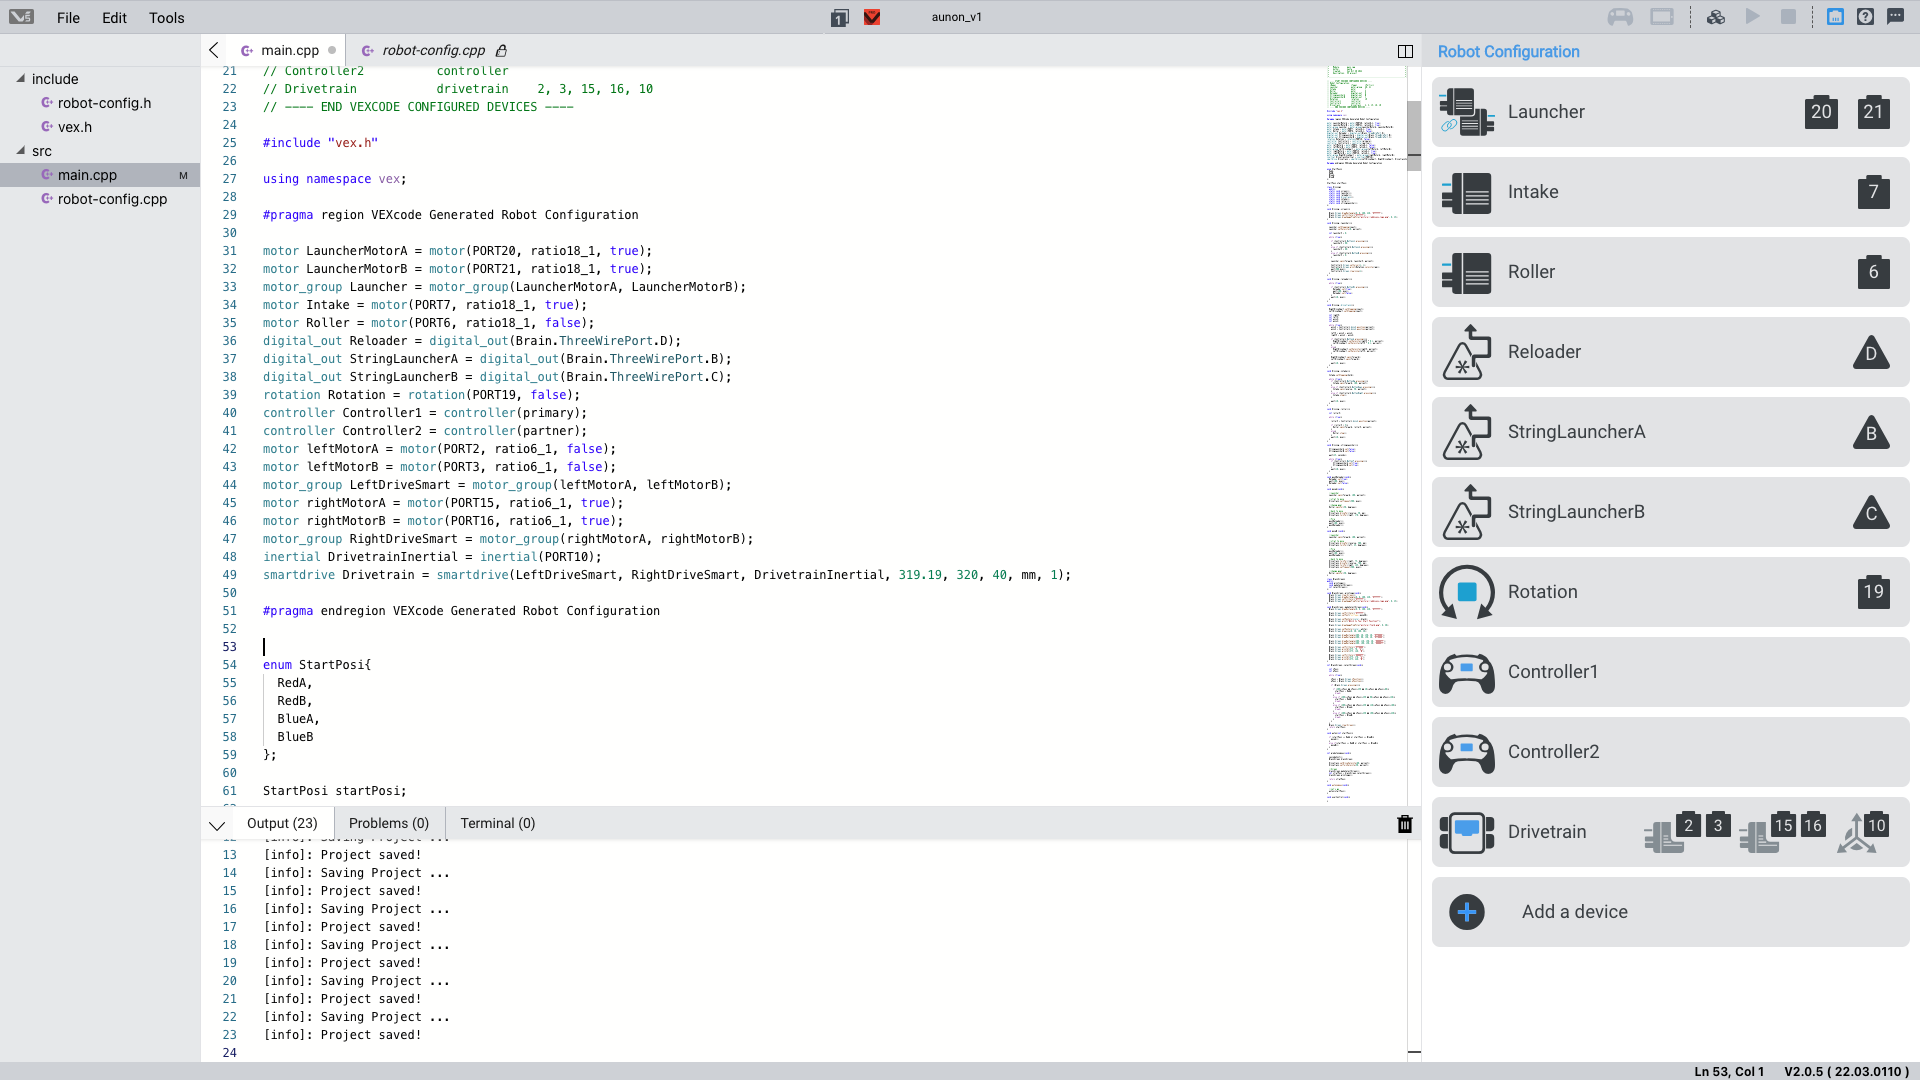Click the Rotation port 19 badge
Viewport: 1920px width, 1080px height.
(x=1873, y=592)
